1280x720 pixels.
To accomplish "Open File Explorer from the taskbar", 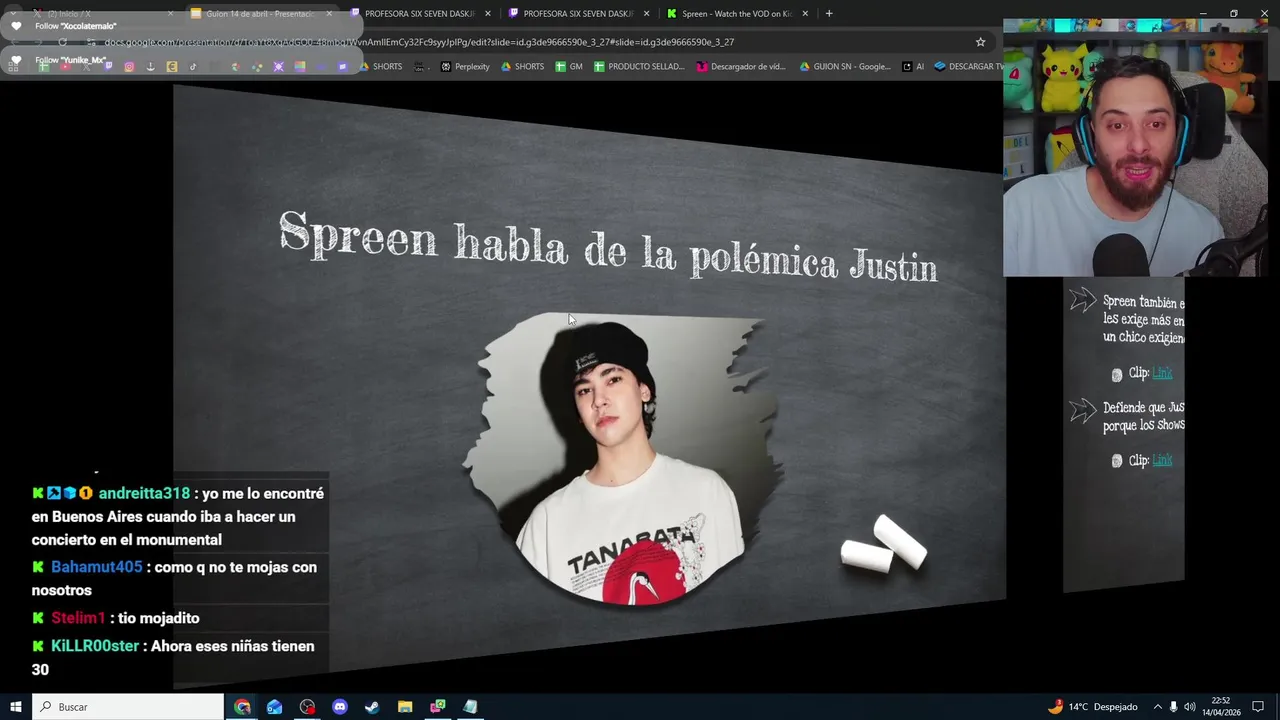I will [x=405, y=707].
